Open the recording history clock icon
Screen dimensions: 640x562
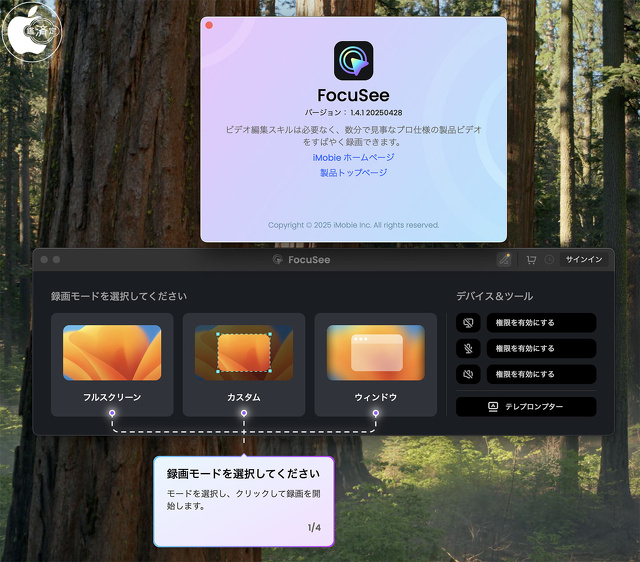click(x=549, y=260)
